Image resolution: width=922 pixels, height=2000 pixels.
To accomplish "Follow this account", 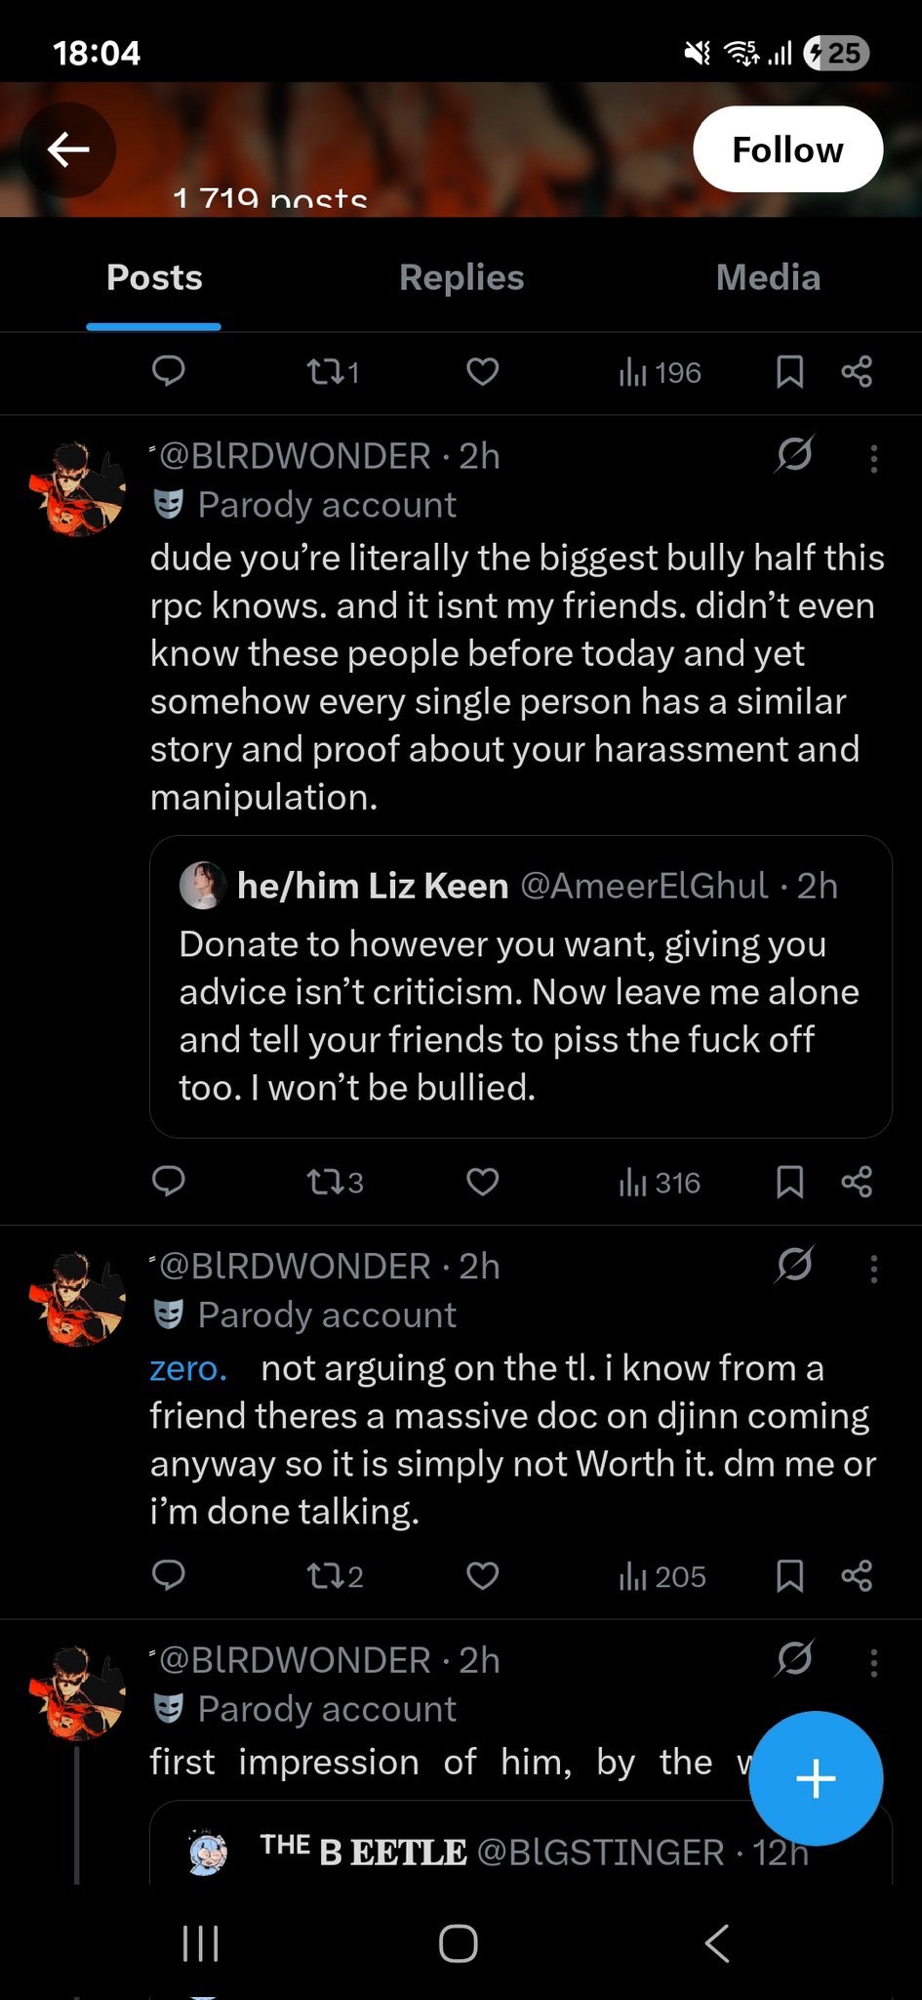I will [x=787, y=150].
